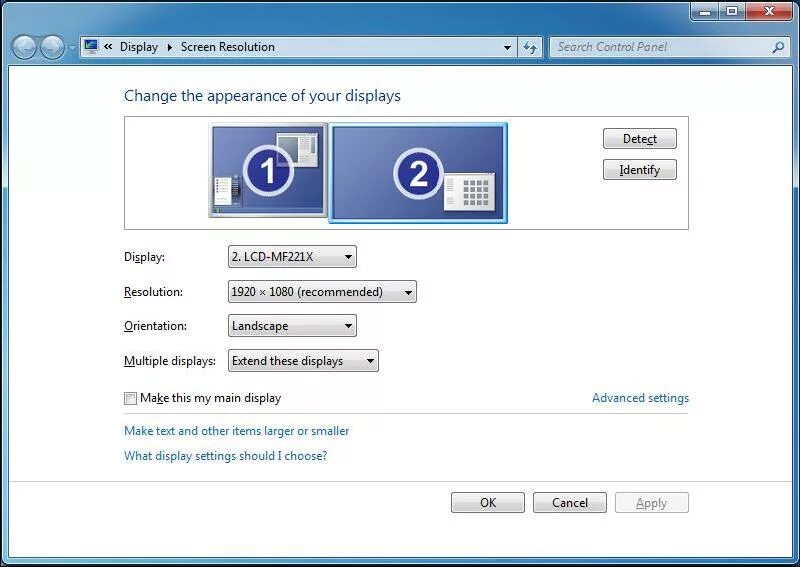Select monitor 2 thumbnail

[x=418, y=172]
